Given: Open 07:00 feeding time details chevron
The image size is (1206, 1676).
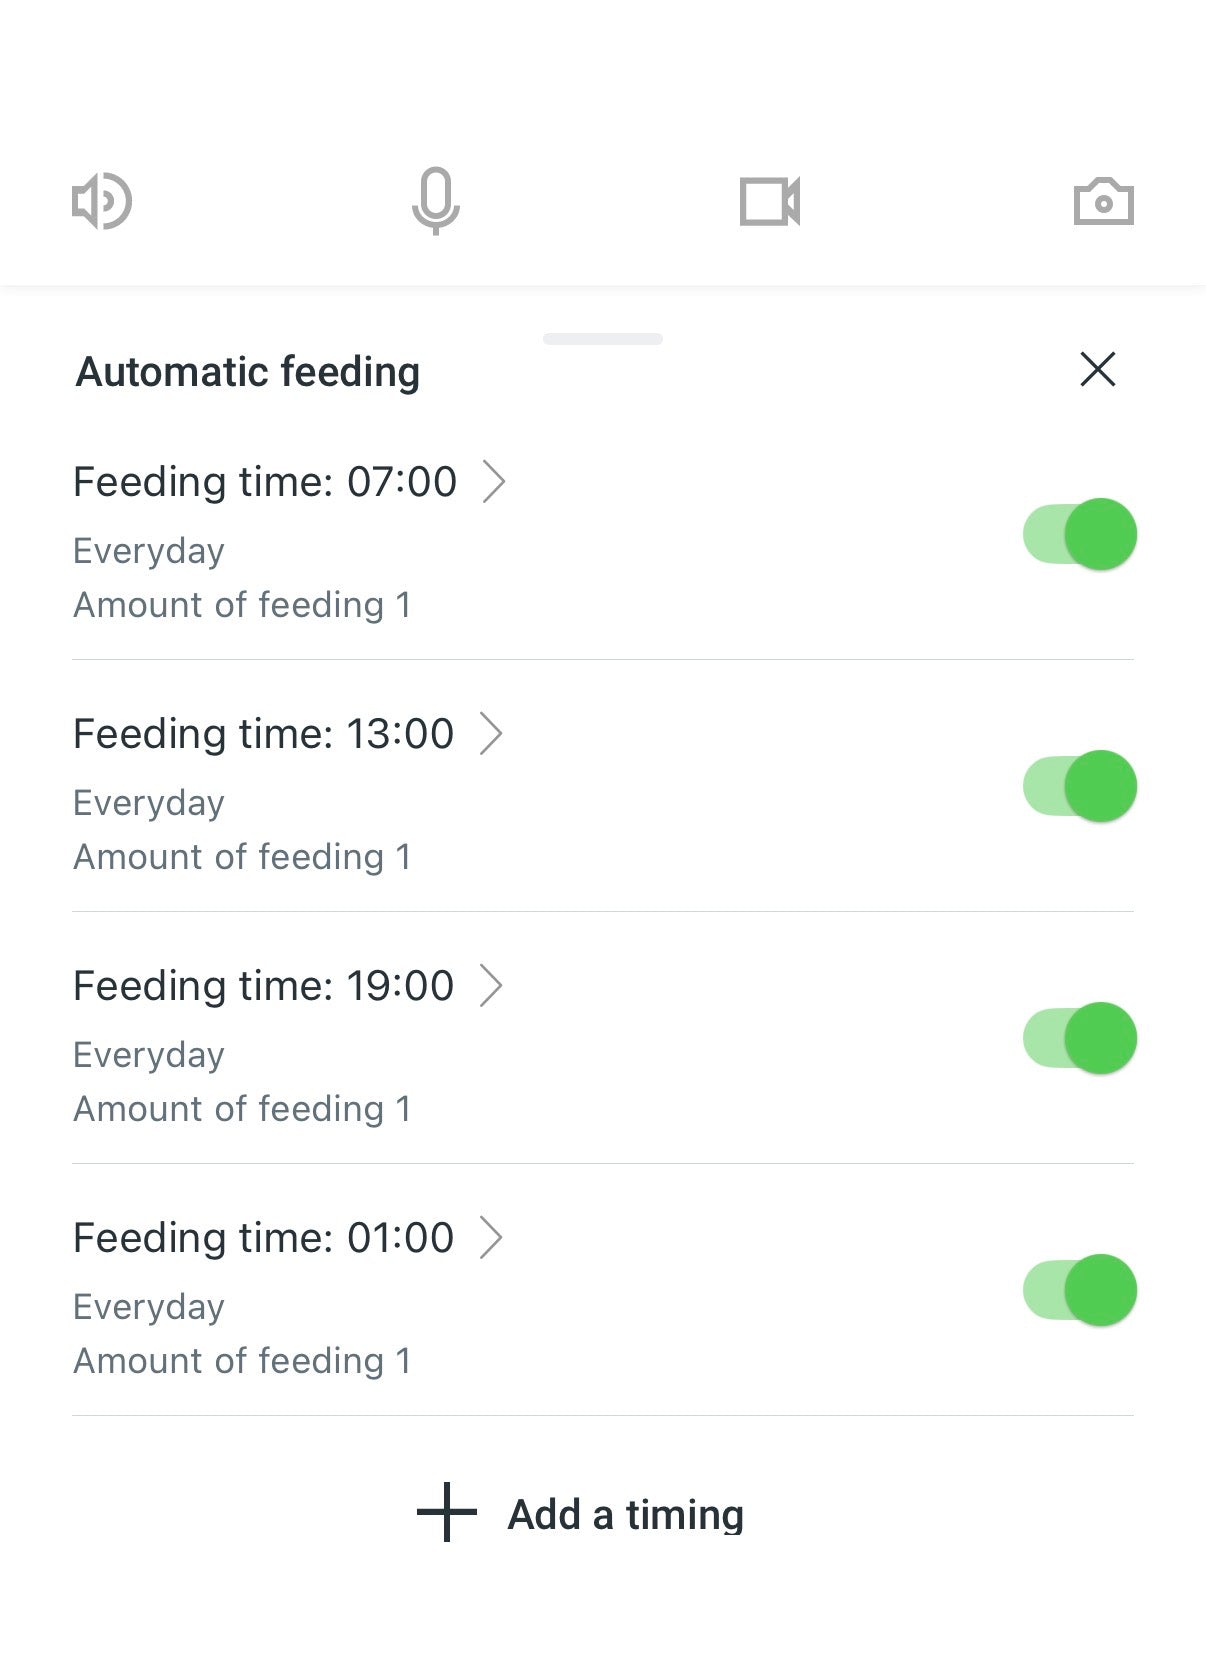Looking at the screenshot, I should pos(494,481).
